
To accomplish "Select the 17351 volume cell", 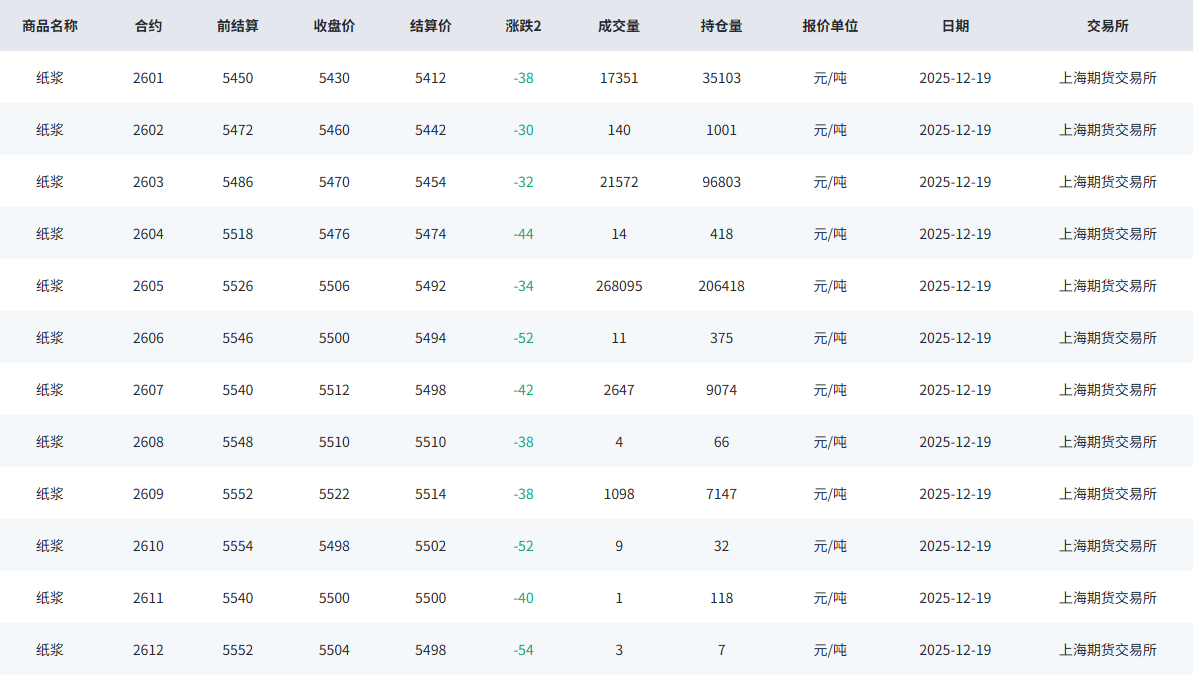I will (x=619, y=78).
